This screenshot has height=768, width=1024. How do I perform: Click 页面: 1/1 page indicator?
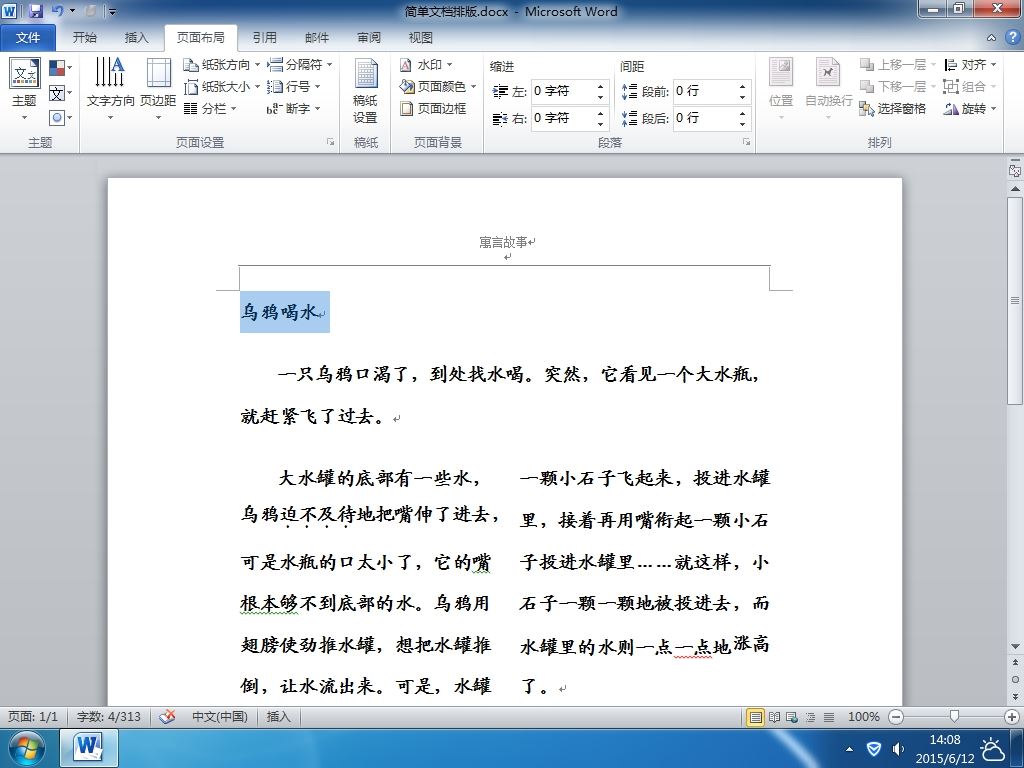pos(33,716)
